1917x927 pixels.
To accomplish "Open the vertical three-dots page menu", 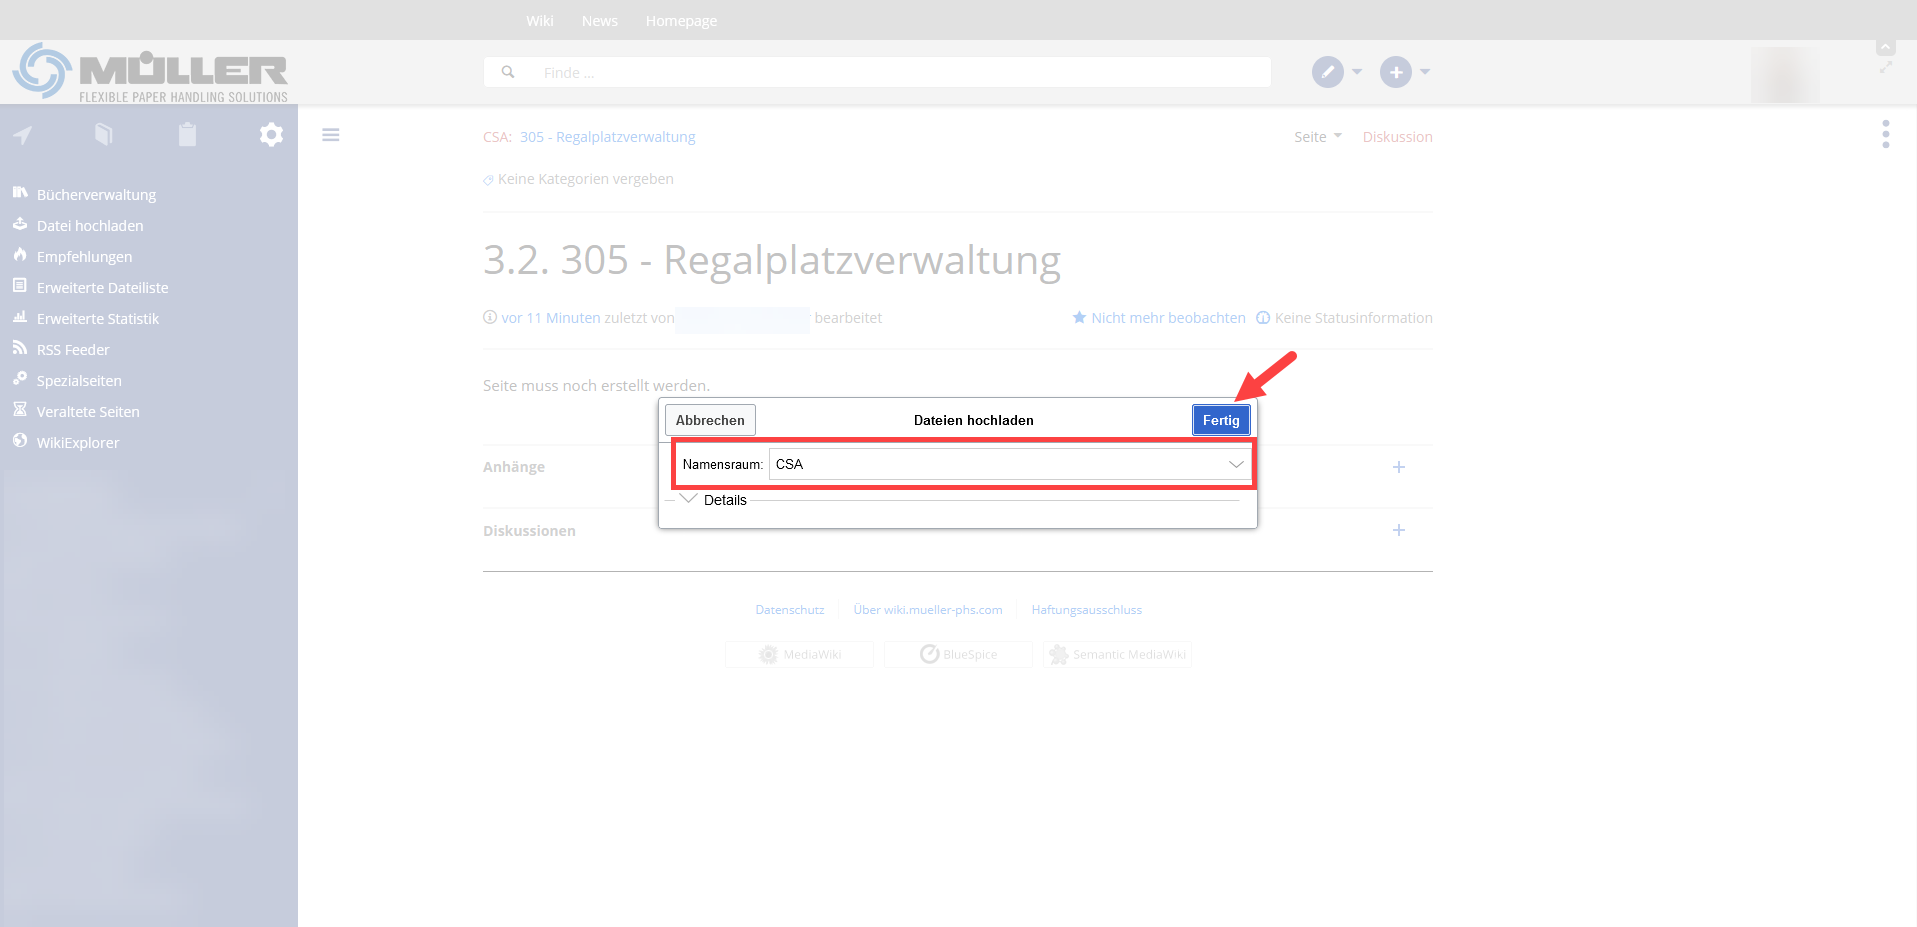I will (1885, 134).
